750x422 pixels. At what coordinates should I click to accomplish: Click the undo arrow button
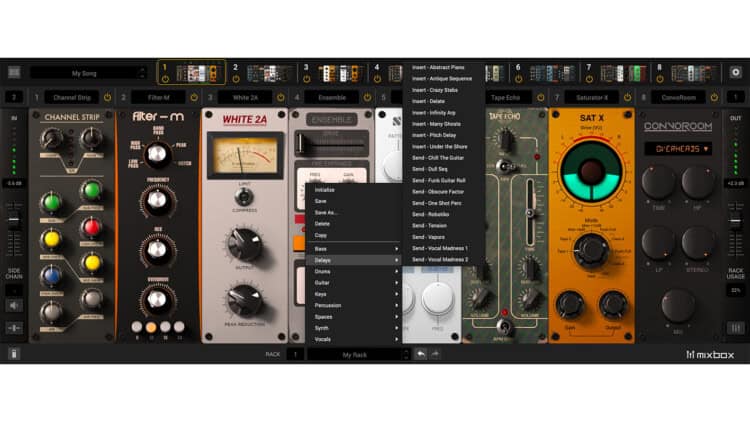420,355
